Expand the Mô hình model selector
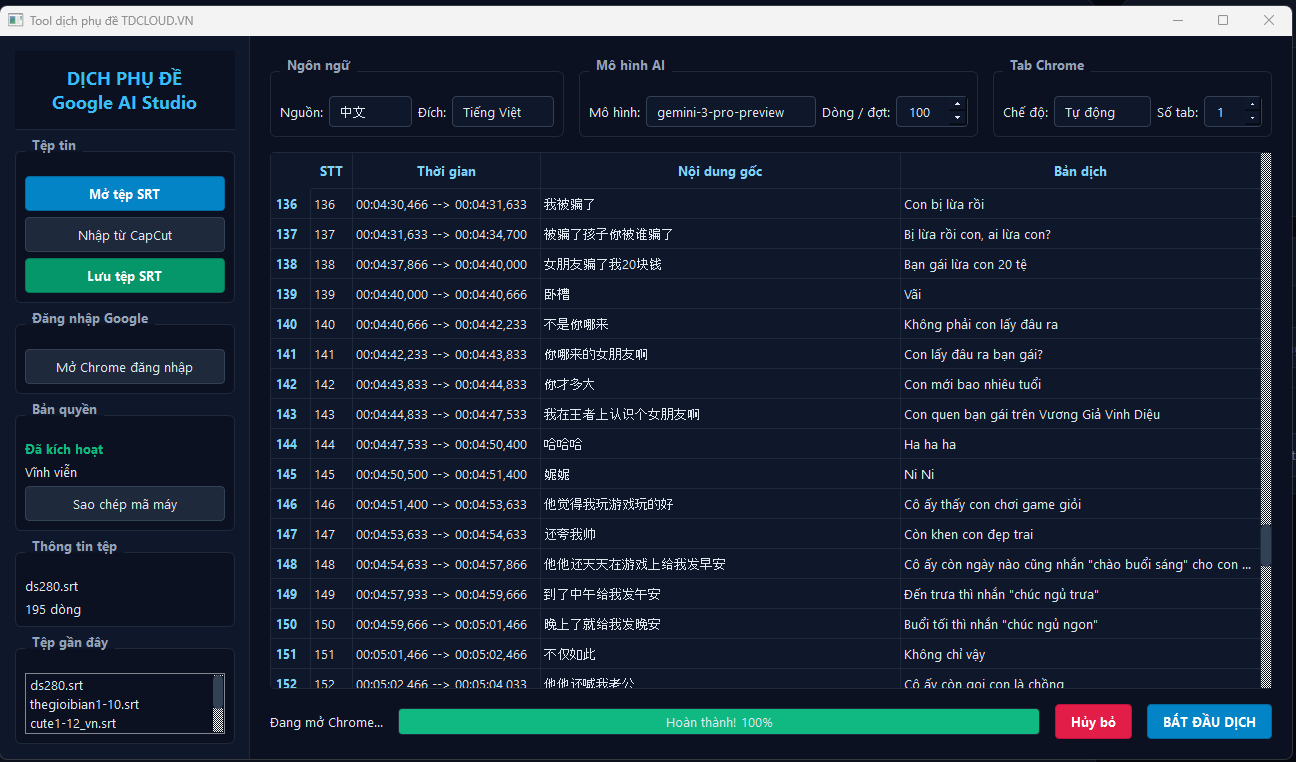This screenshot has height=762, width=1296. (730, 112)
